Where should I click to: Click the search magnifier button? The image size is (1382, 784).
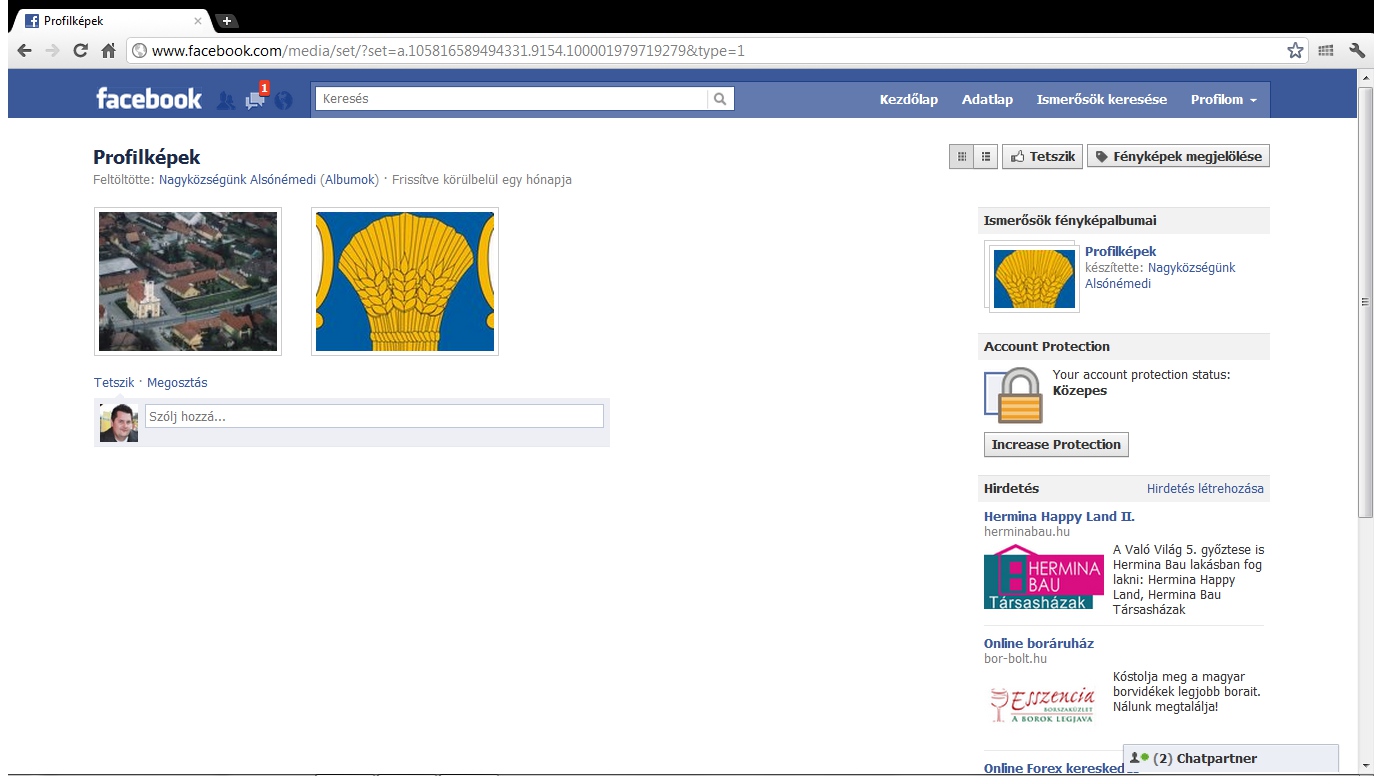[x=720, y=99]
